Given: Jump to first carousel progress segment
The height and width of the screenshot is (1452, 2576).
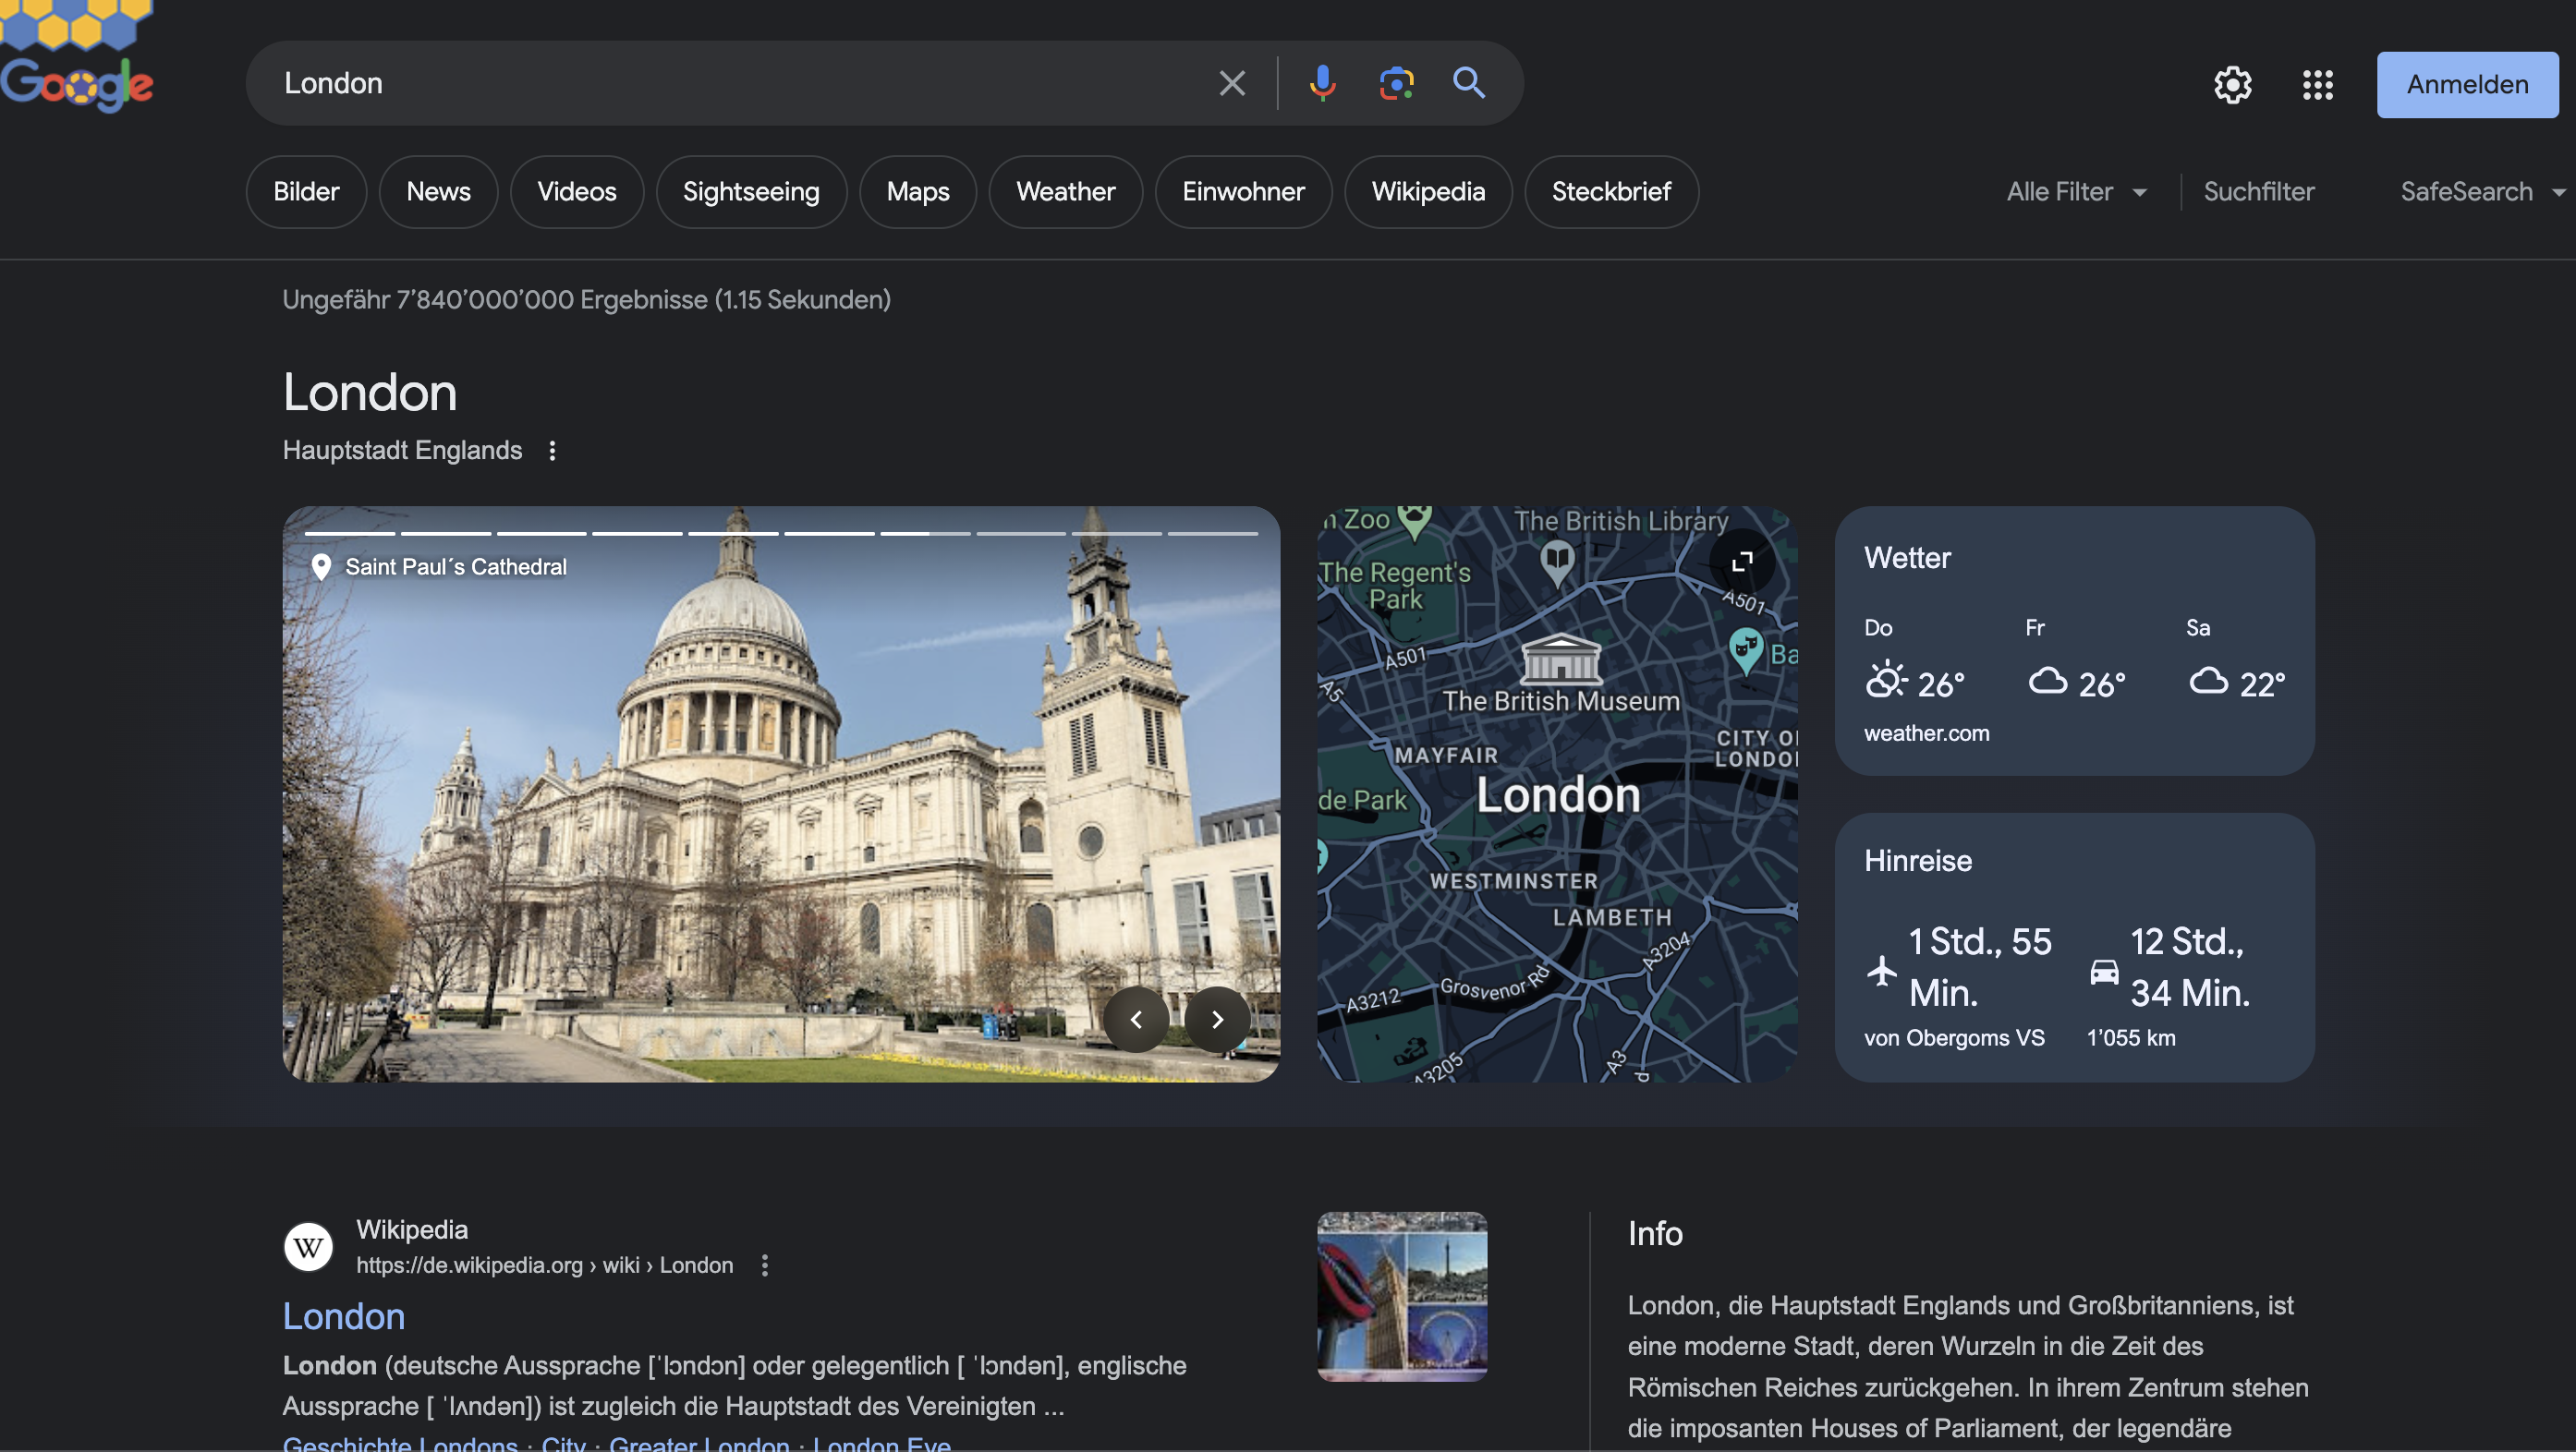Looking at the screenshot, I should 349,534.
